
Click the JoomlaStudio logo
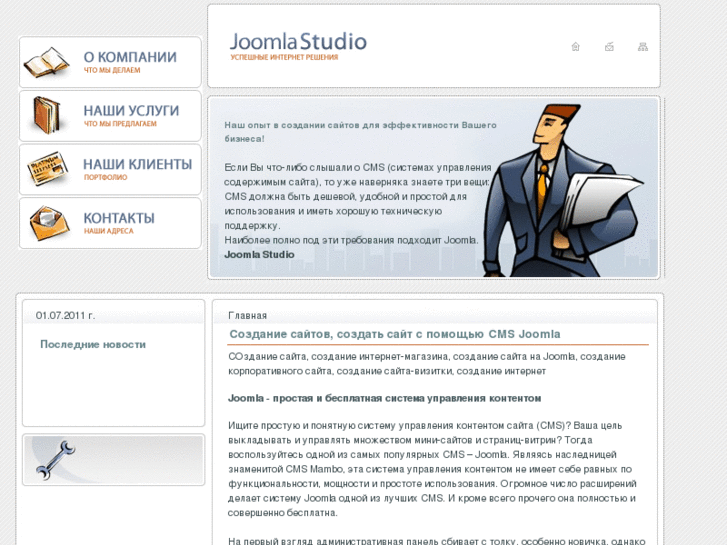297,45
